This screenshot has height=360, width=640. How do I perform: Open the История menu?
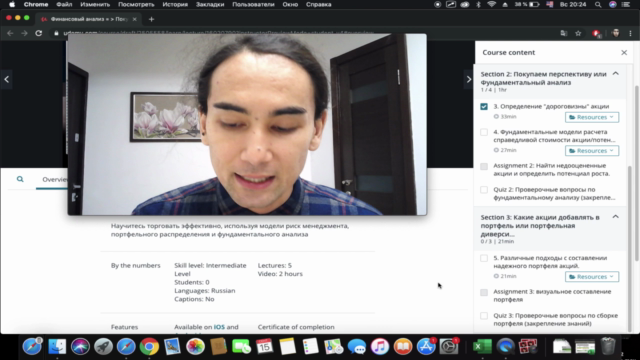tap(175, 4)
